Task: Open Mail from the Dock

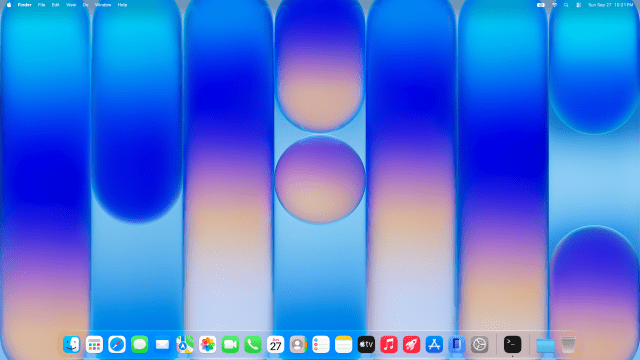Action: pyautogui.click(x=162, y=344)
